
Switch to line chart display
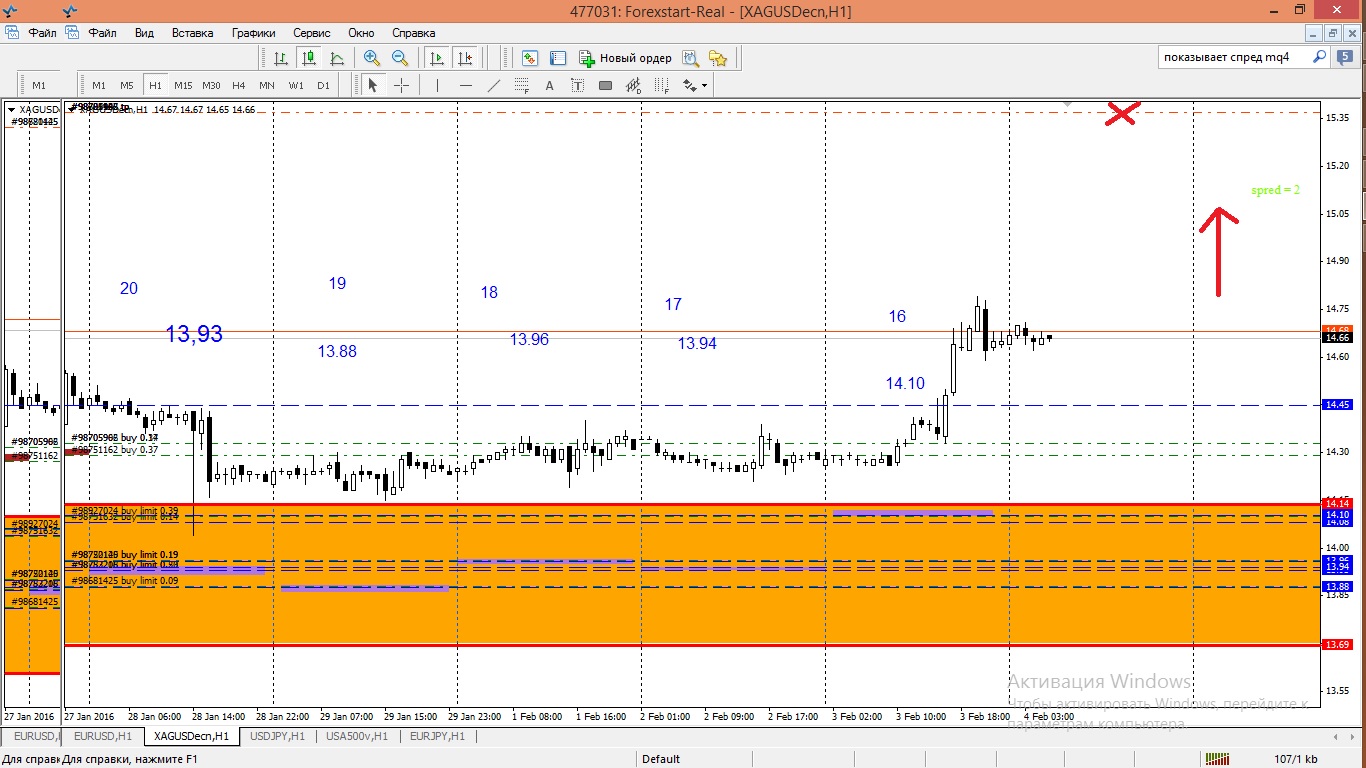337,58
